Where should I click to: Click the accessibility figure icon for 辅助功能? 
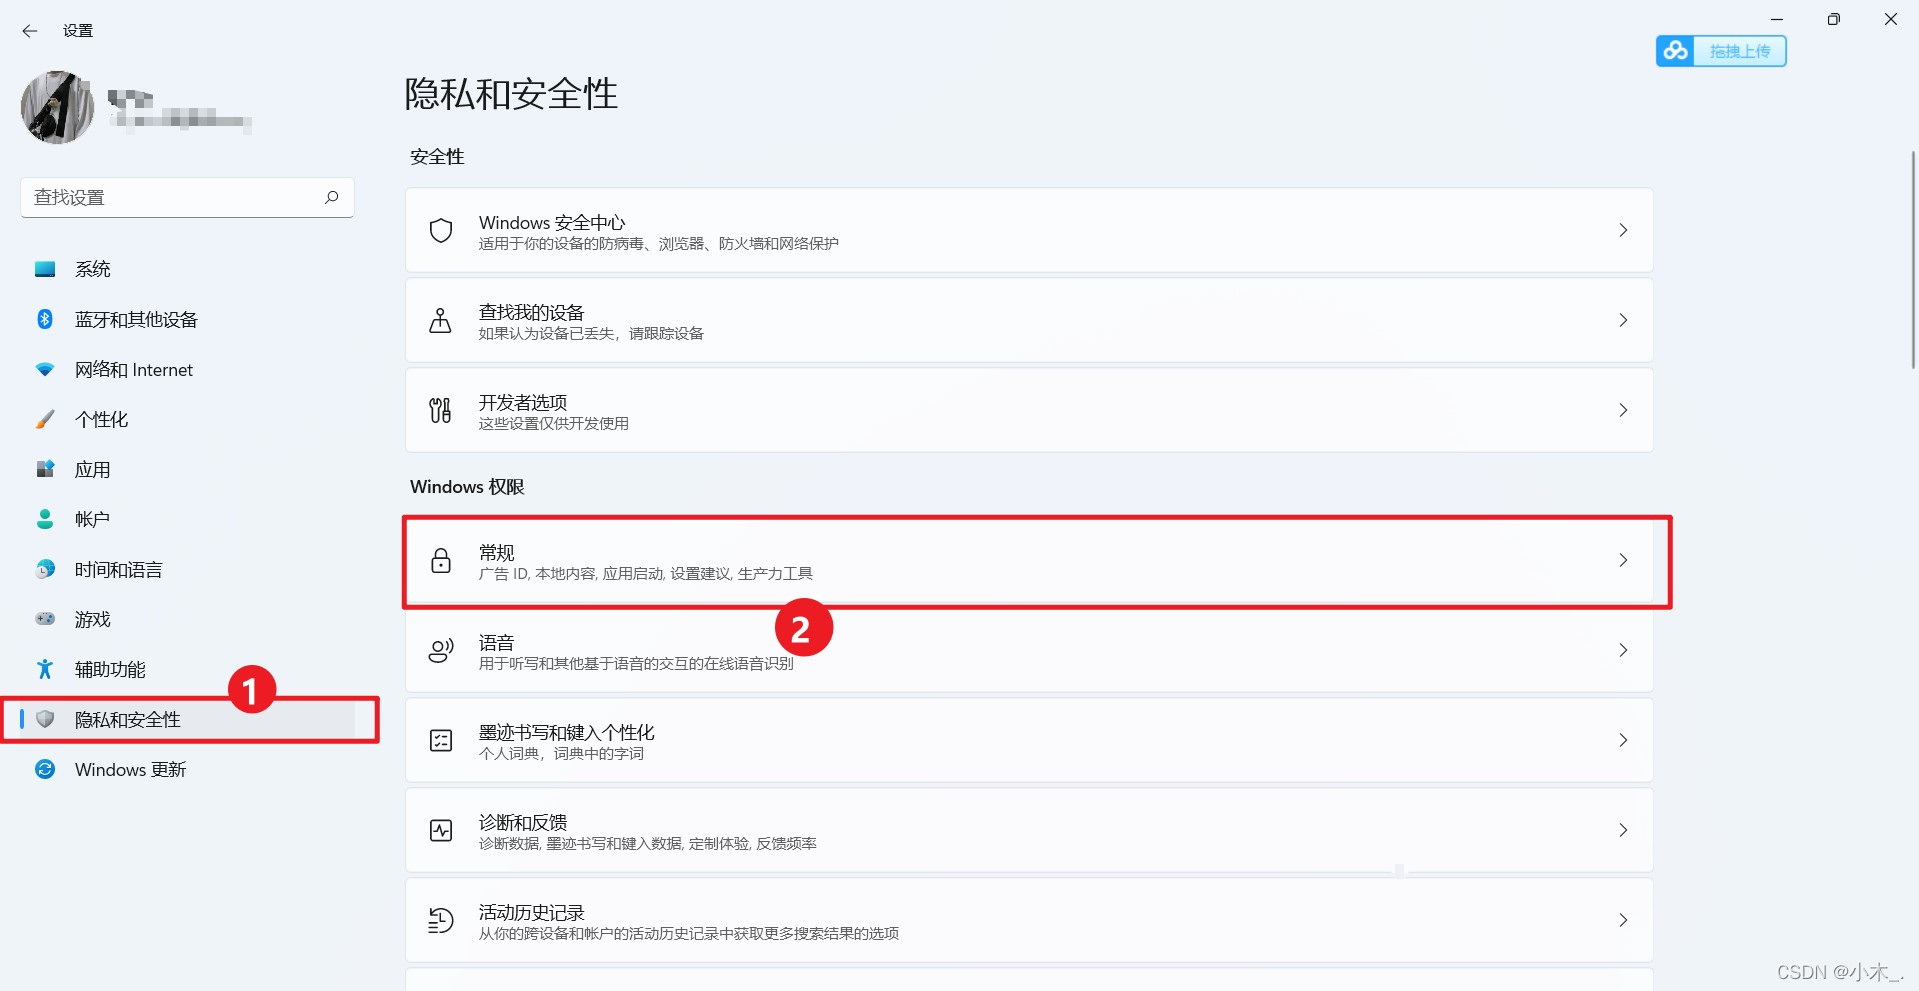point(45,669)
